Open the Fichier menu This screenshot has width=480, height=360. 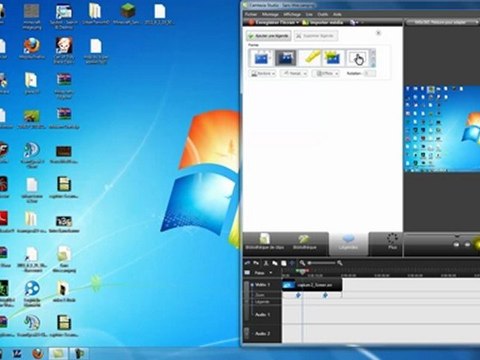coord(251,14)
